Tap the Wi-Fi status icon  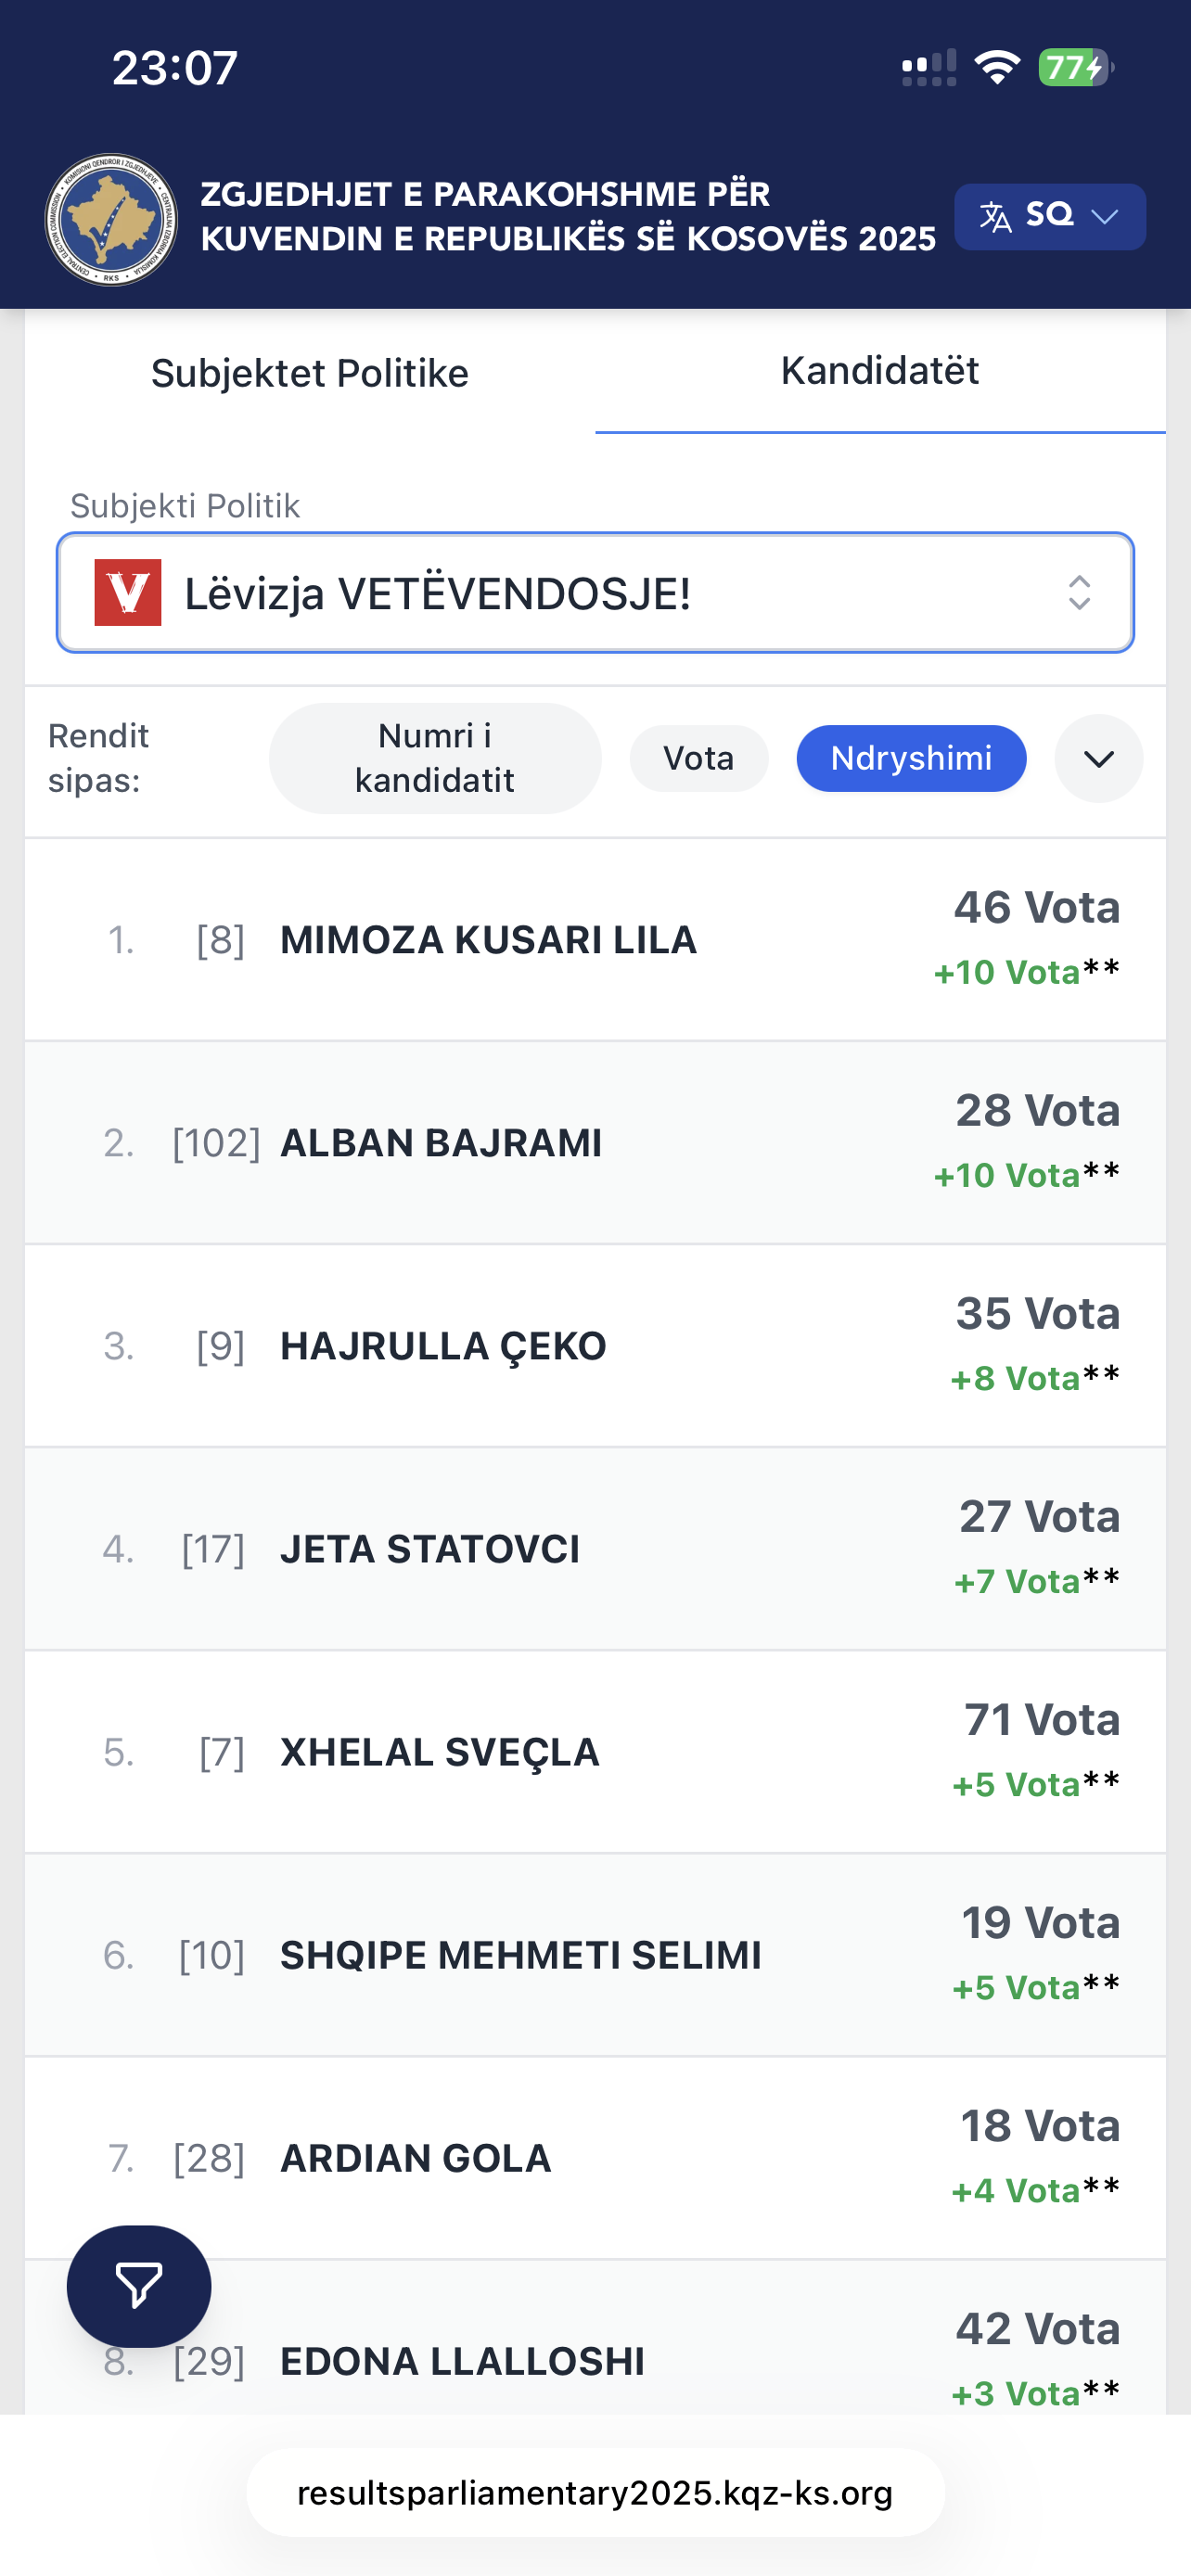click(996, 68)
